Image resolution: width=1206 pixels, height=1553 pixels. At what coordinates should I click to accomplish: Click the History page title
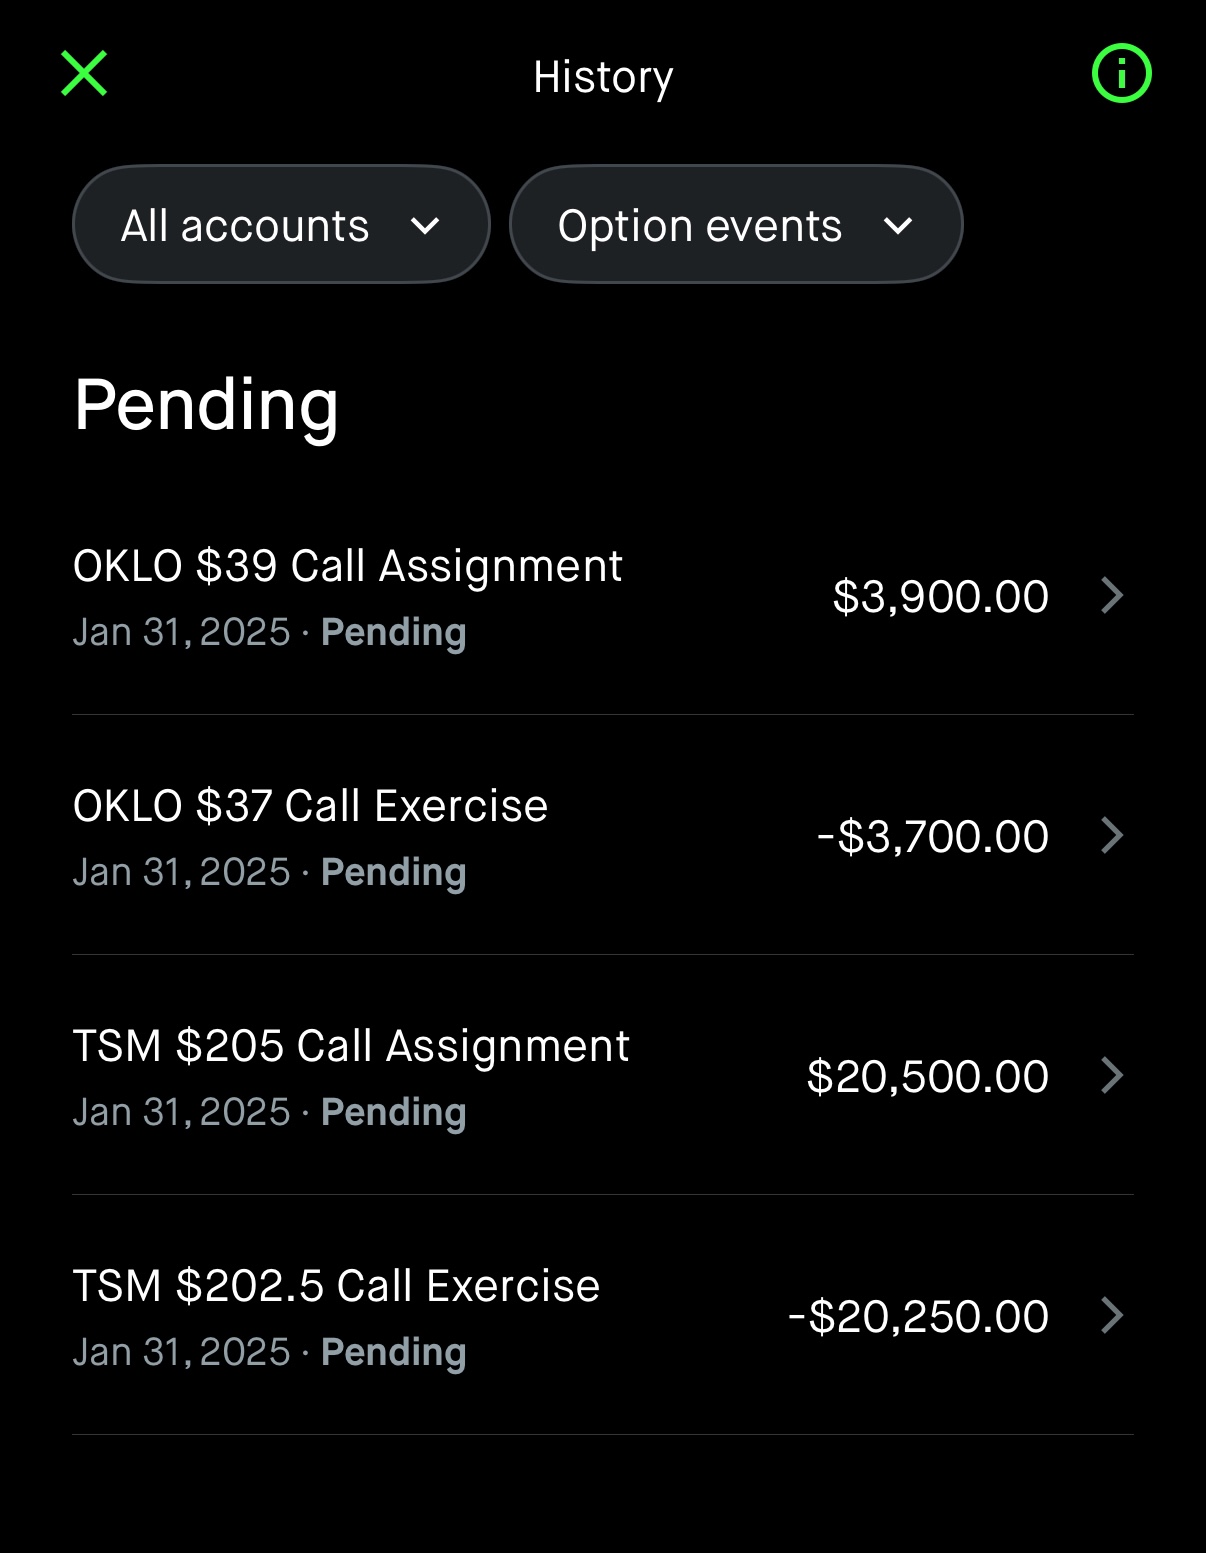pyautogui.click(x=603, y=77)
